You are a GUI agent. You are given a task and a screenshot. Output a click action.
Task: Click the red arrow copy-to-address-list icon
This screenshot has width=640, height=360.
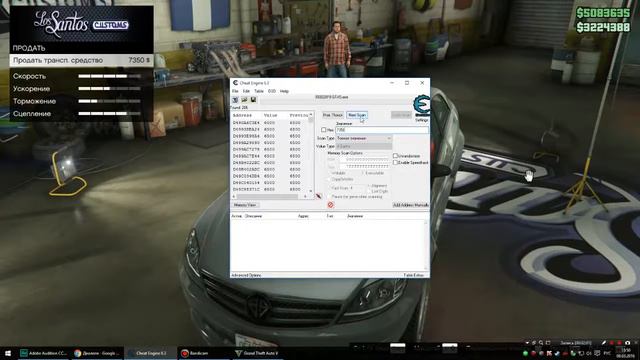coord(319,197)
